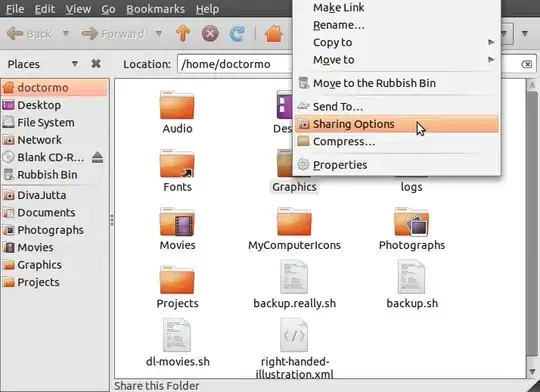Select doctormo home in Places sidebar
Viewport: 540px width, 392px height.
[x=54, y=88]
